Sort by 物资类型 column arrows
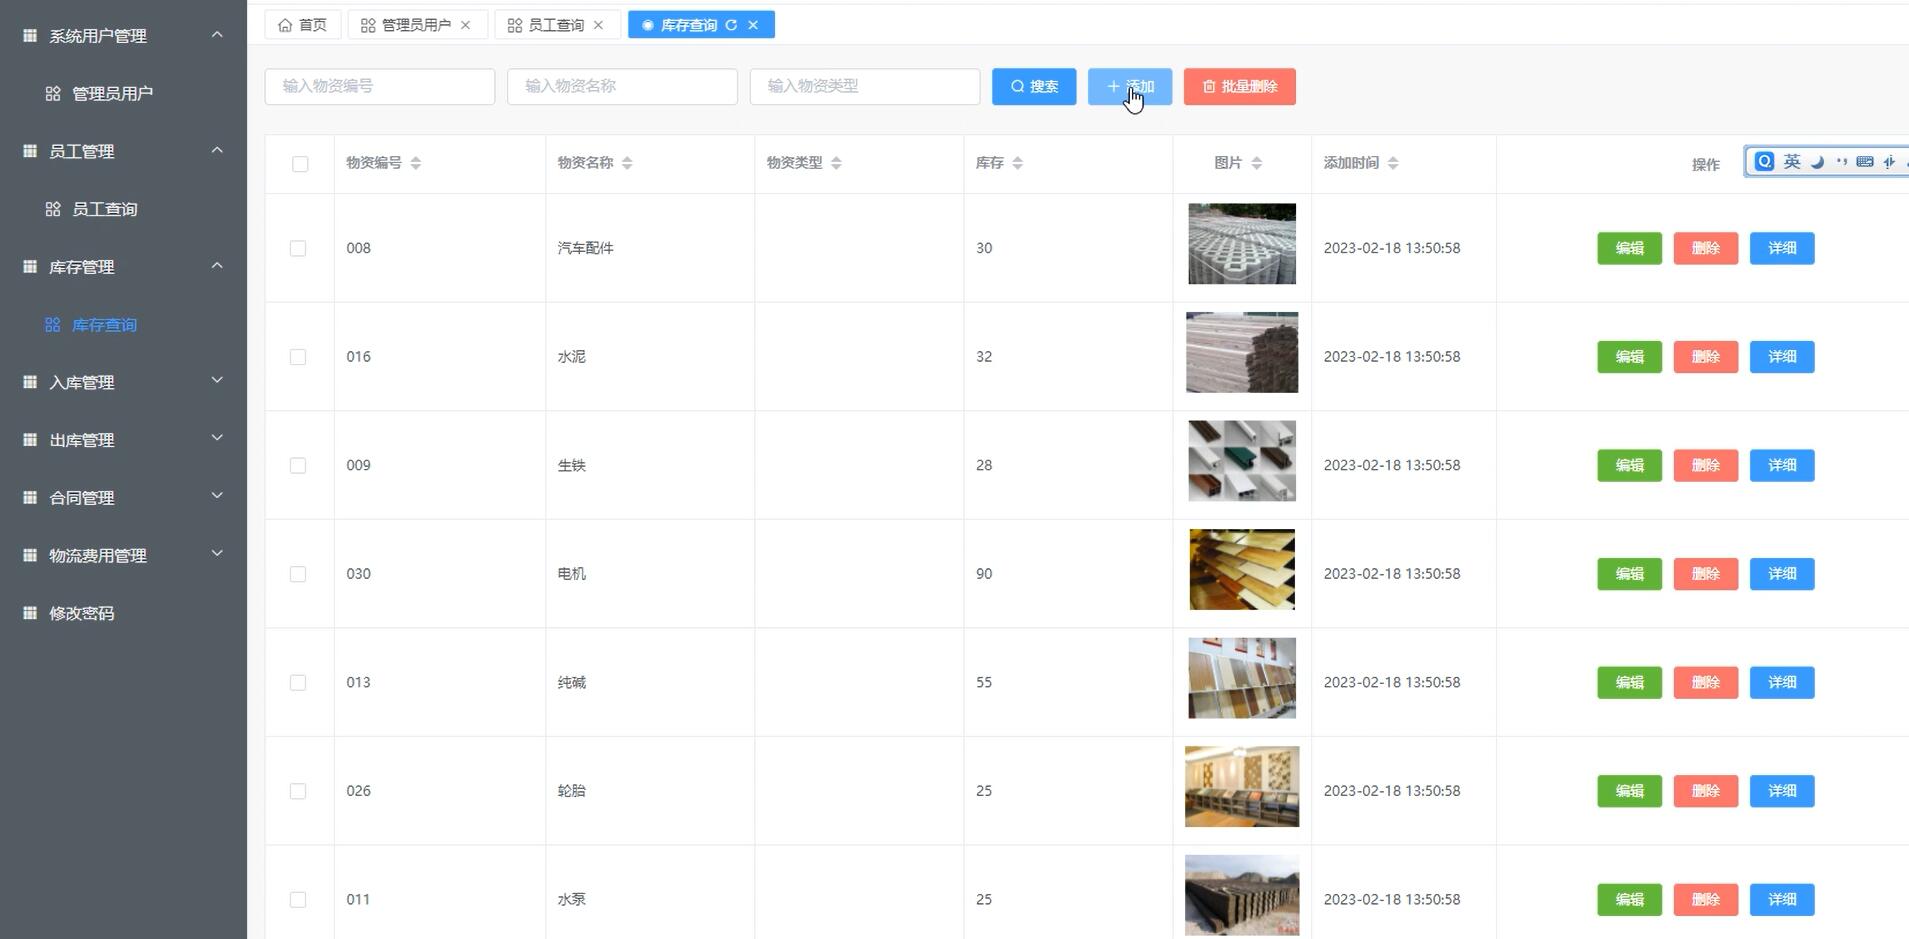The width and height of the screenshot is (1909, 939). pos(836,163)
